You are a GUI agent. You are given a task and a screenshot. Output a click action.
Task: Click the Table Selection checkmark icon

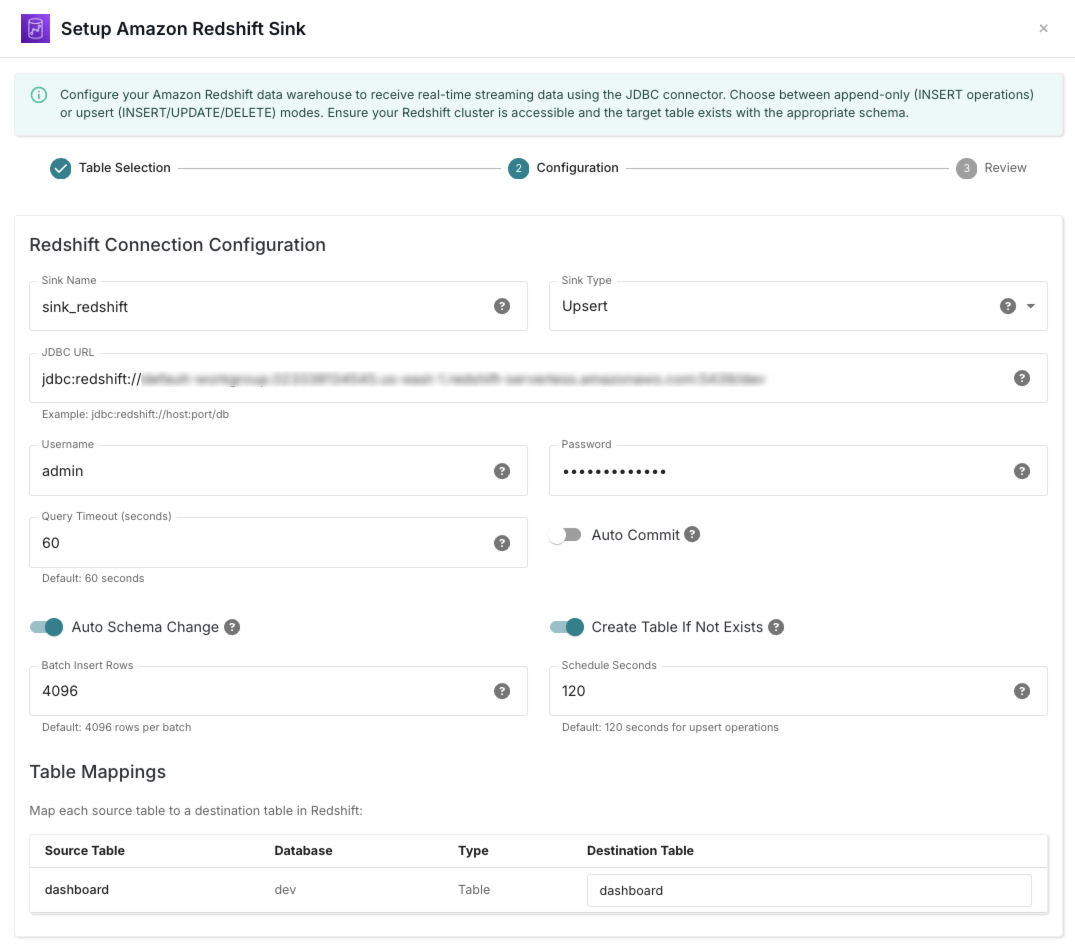(60, 169)
